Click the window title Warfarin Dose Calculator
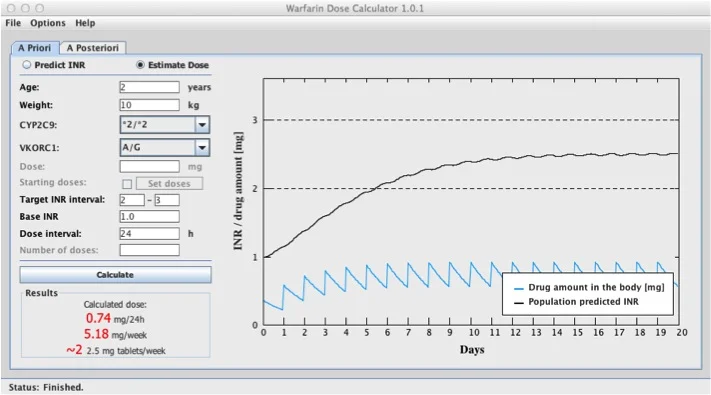 point(355,8)
